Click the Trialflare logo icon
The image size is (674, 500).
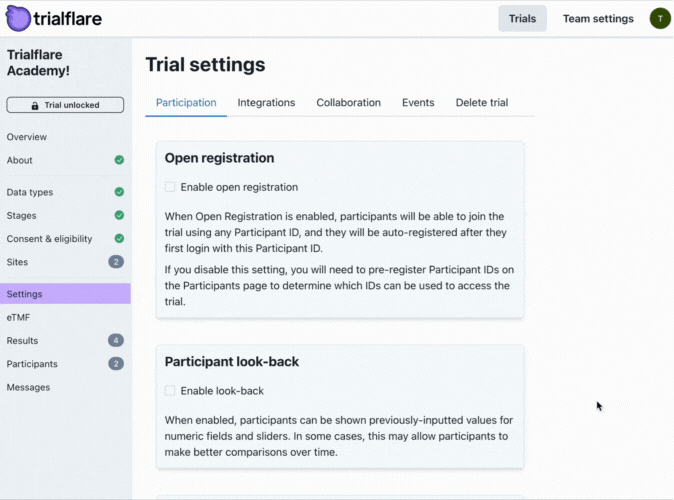[x=18, y=18]
